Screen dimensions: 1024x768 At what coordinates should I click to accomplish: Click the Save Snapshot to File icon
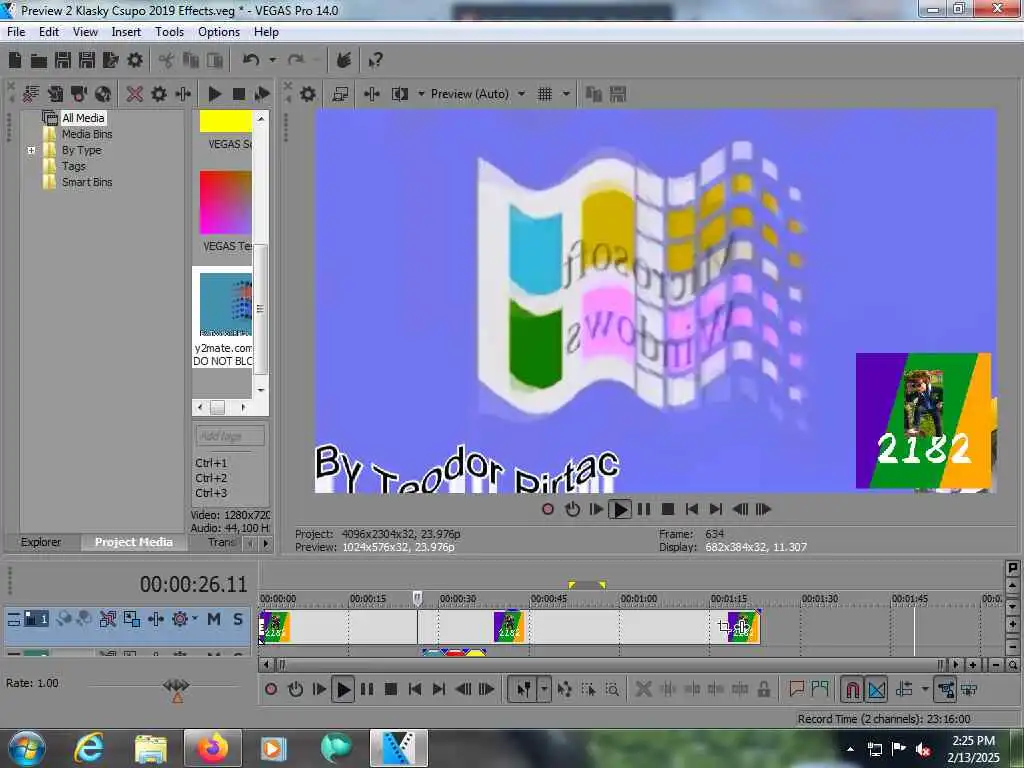click(x=618, y=94)
